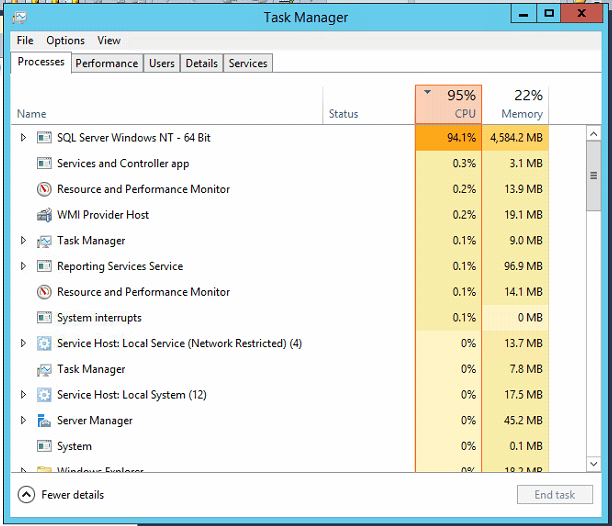Screen dimensions: 612x526
Task: Select the System interrupts row text
Action: (x=99, y=318)
